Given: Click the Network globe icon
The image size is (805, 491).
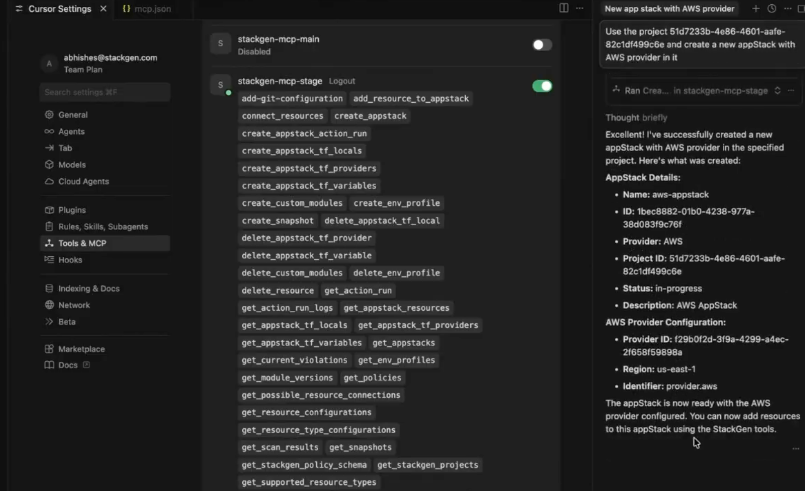Looking at the screenshot, I should (49, 305).
